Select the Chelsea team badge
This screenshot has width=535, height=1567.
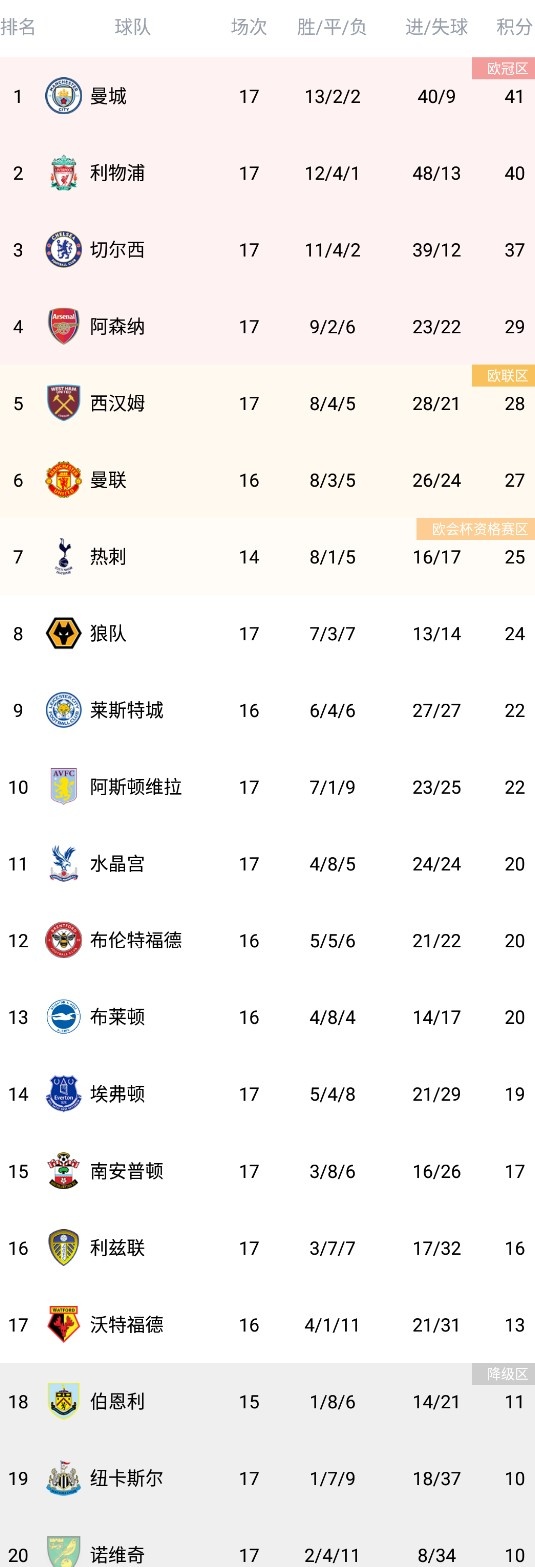tap(64, 250)
